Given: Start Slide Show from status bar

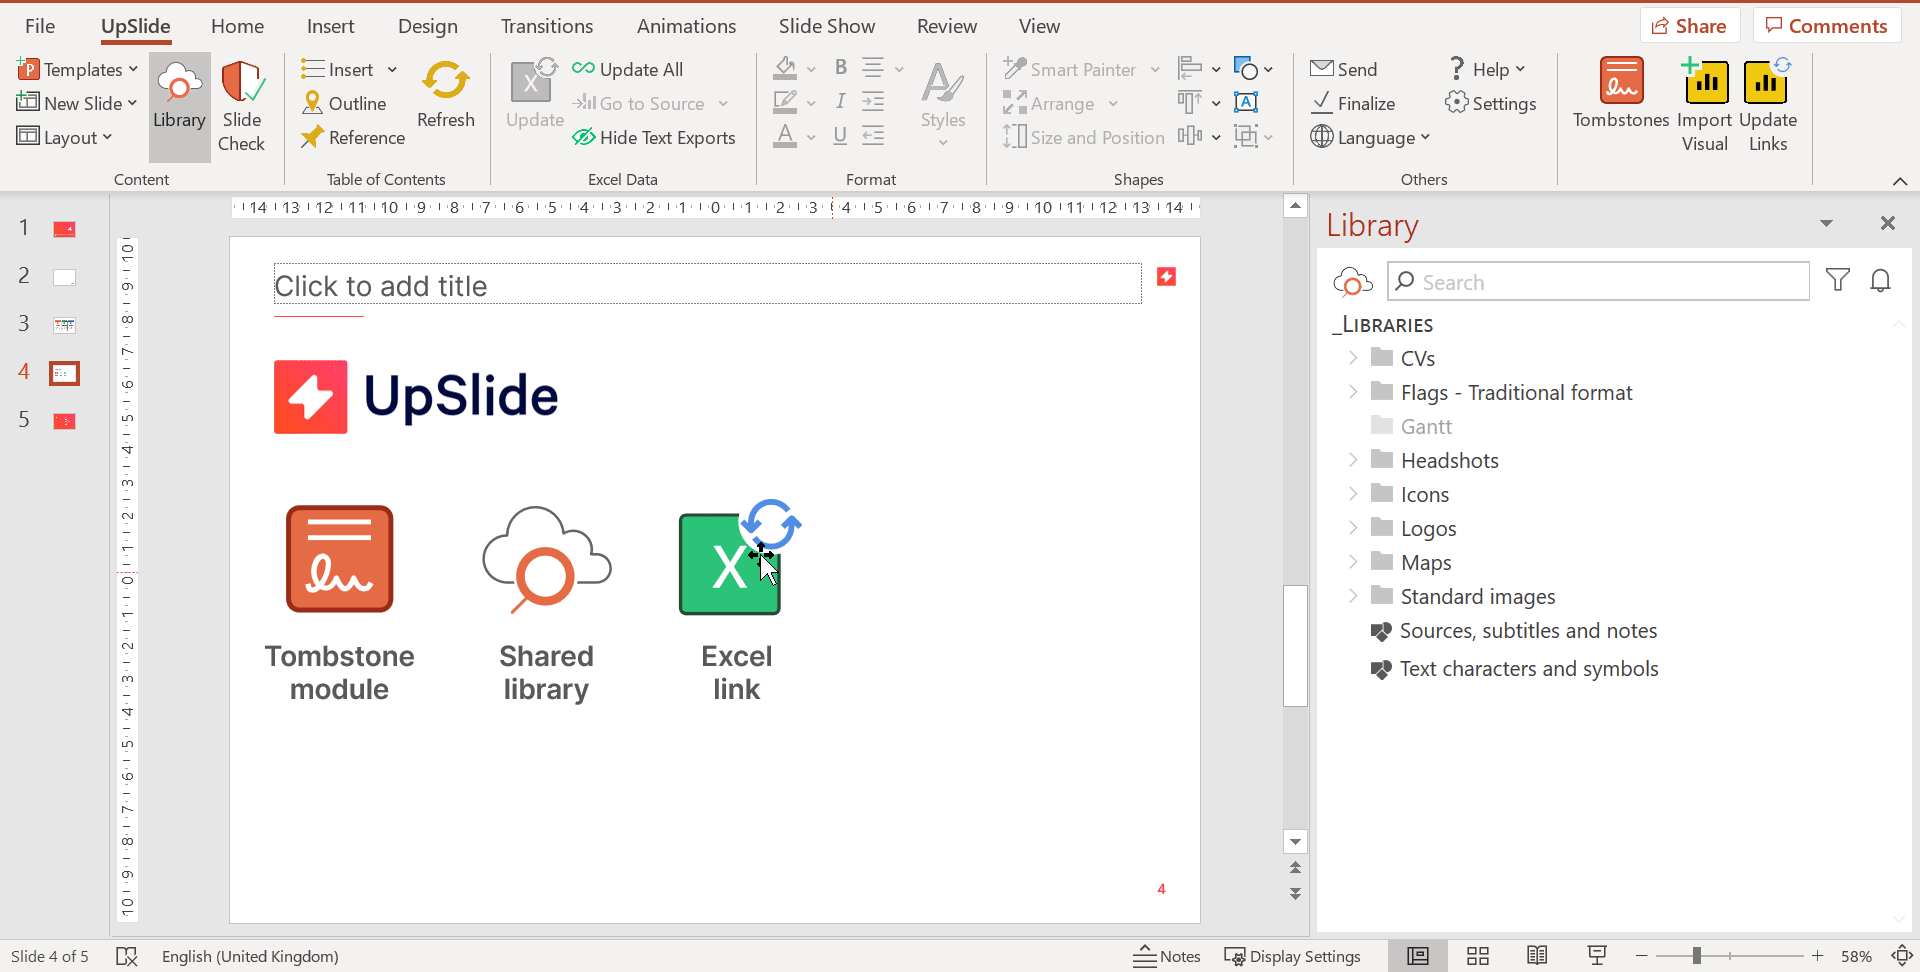Looking at the screenshot, I should 1597,956.
